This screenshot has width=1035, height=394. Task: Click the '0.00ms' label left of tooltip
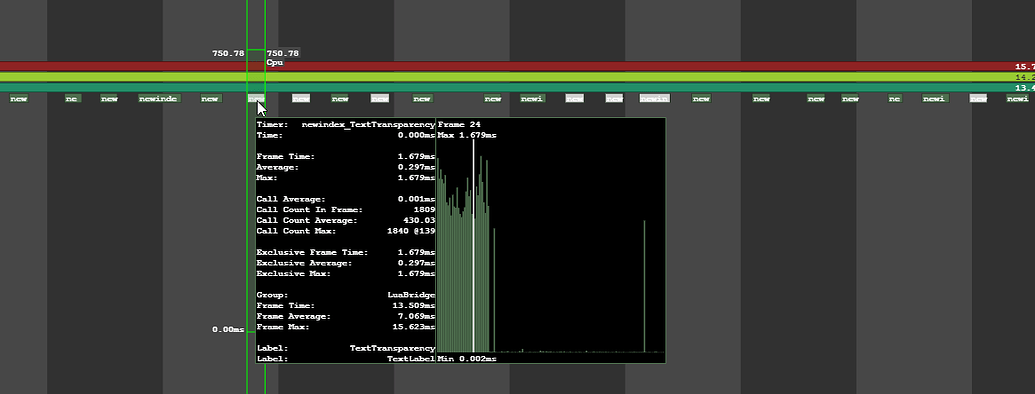[228, 329]
